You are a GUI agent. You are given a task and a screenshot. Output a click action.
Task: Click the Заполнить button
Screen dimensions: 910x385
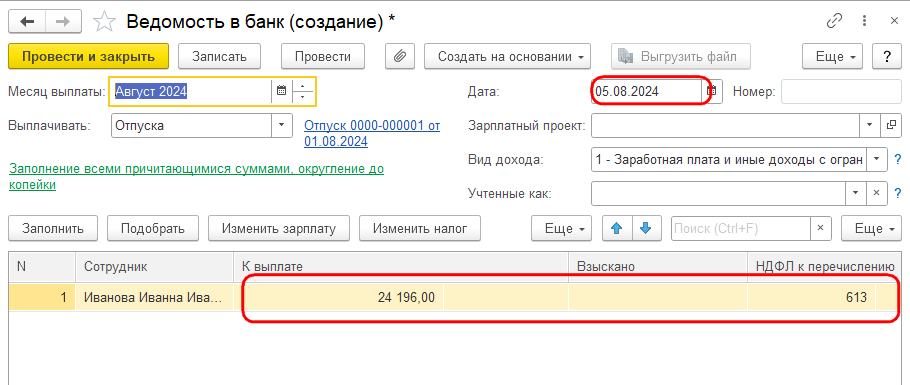tap(53, 229)
